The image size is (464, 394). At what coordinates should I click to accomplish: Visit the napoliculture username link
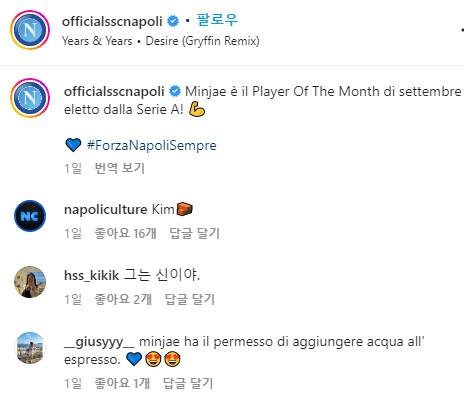pos(105,210)
